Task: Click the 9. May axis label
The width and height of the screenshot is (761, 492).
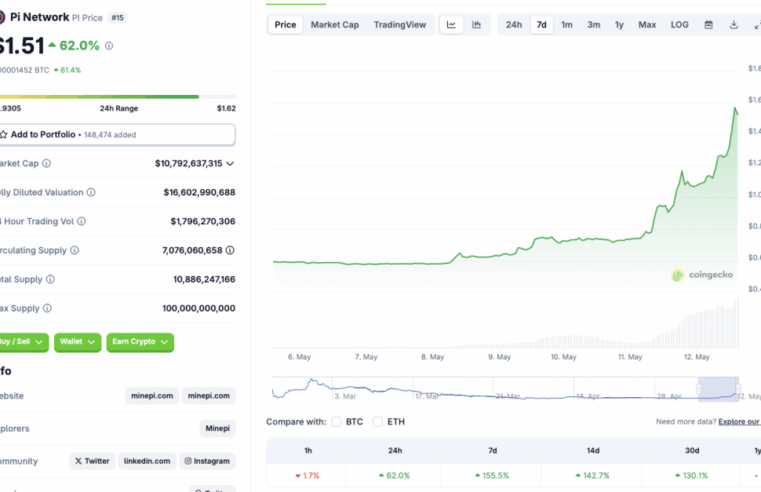Action: (499, 357)
